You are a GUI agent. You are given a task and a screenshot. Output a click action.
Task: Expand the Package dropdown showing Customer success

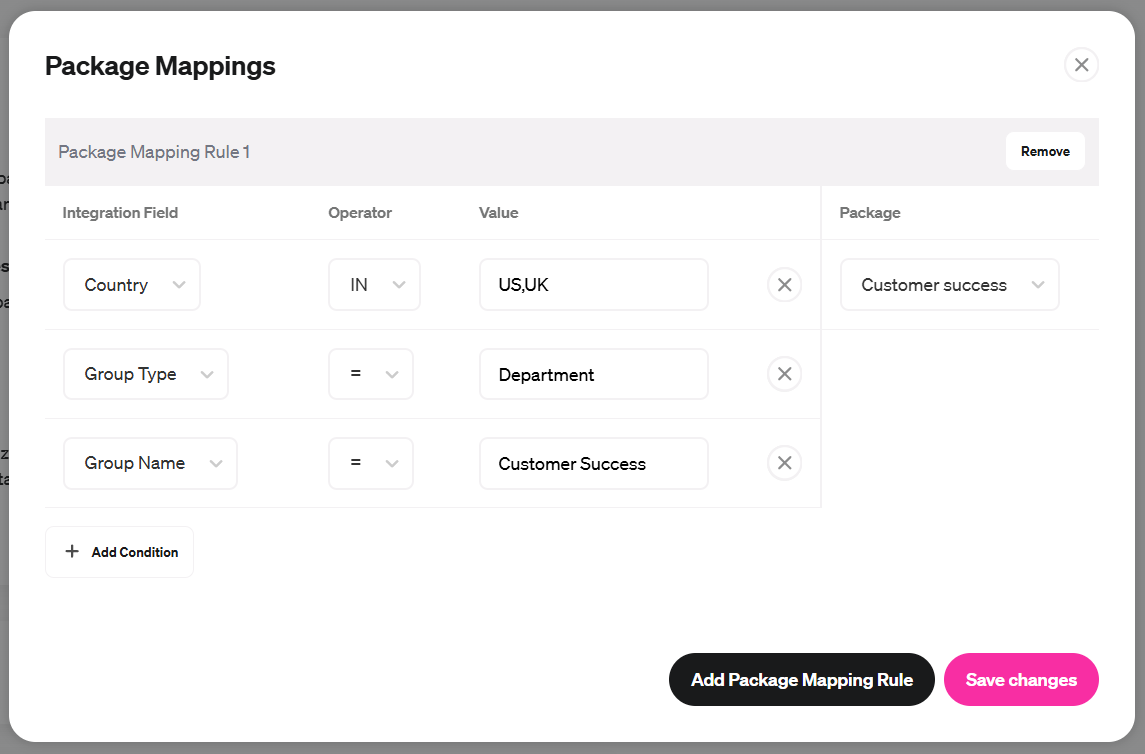tap(949, 284)
